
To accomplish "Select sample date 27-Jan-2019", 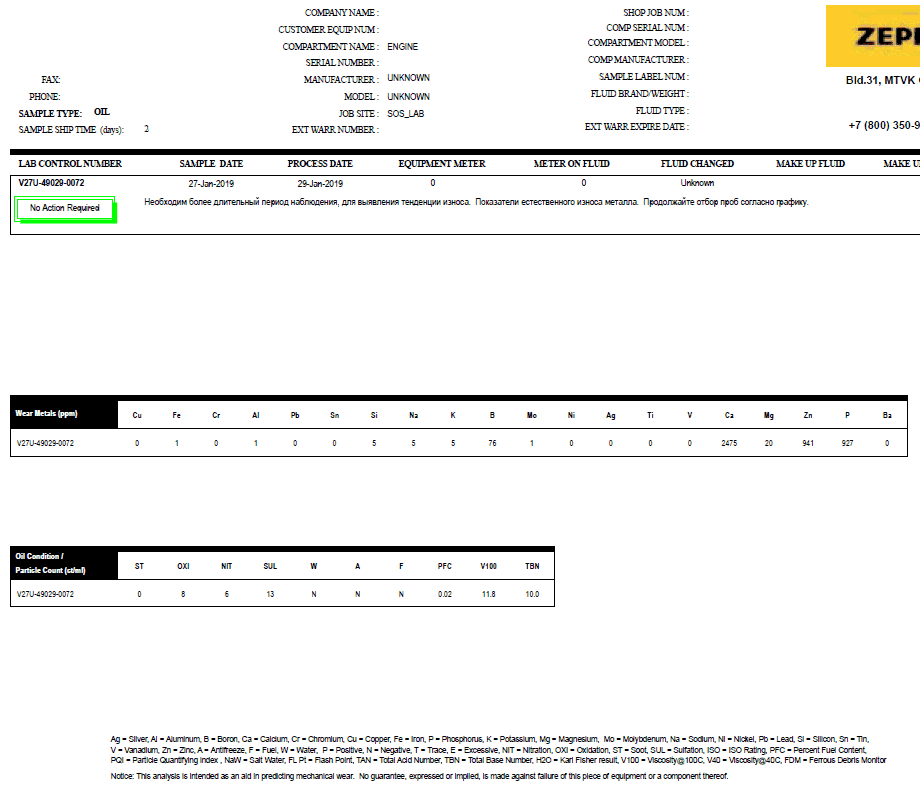I will pos(211,184).
